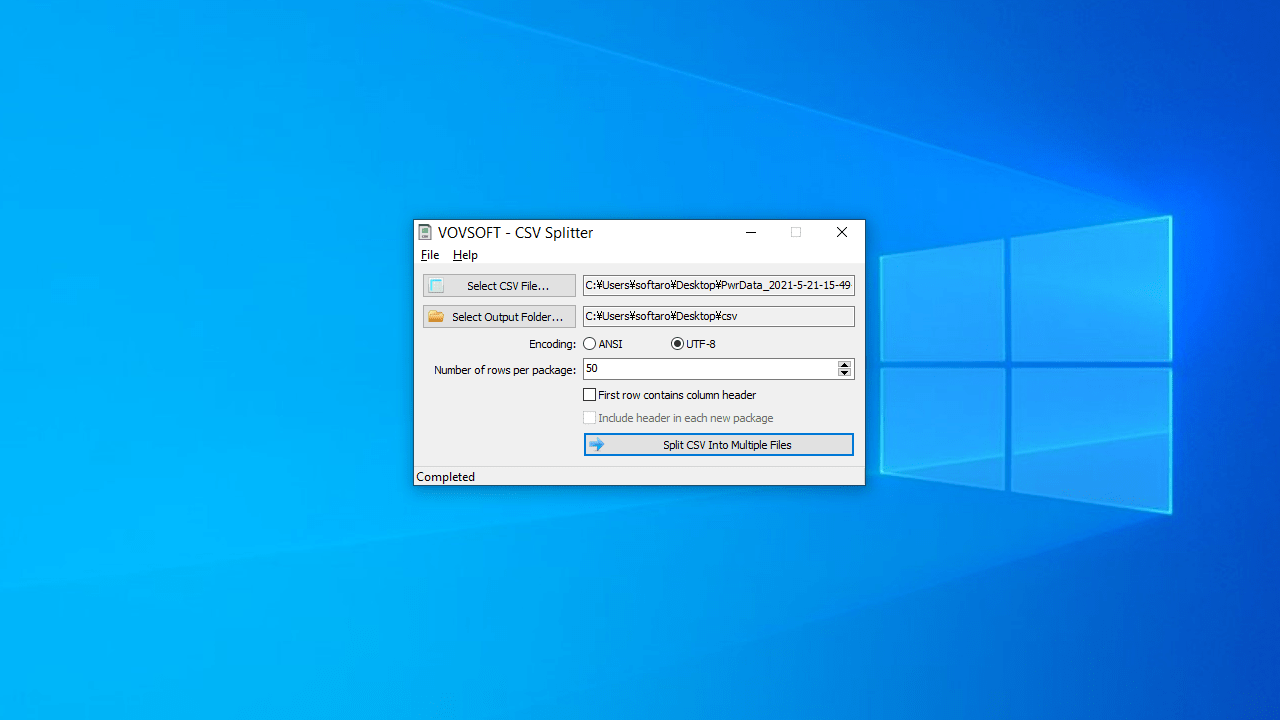Click the Select Output Folder button
This screenshot has width=1280, height=720.
tap(499, 317)
